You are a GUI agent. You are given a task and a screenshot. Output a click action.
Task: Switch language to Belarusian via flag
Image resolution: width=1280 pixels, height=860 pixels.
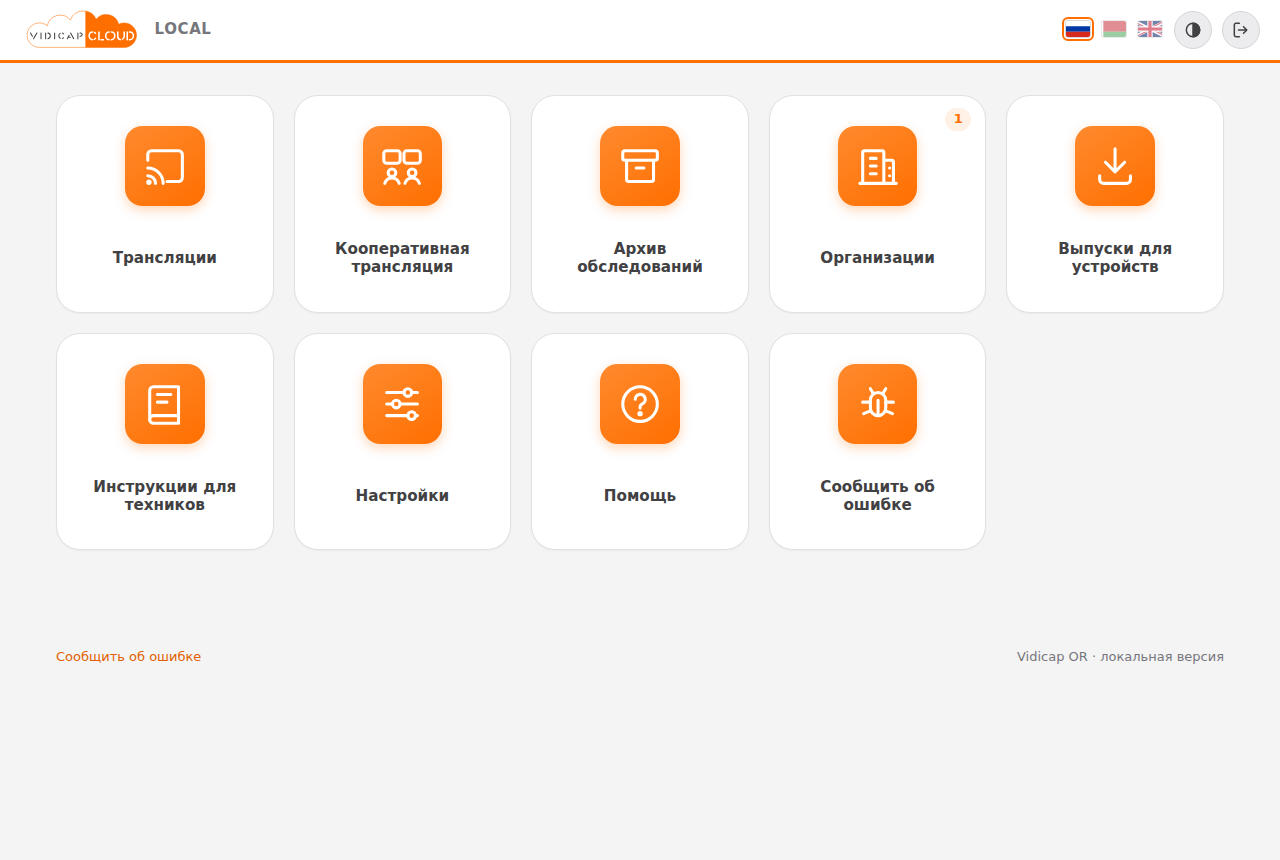(x=1114, y=29)
